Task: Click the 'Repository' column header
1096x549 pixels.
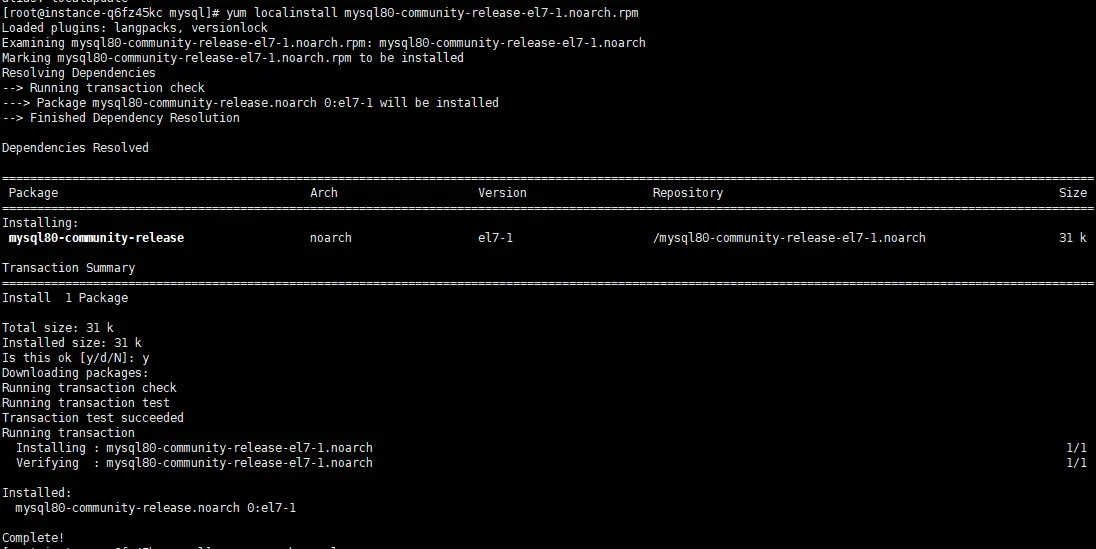Action: (688, 192)
